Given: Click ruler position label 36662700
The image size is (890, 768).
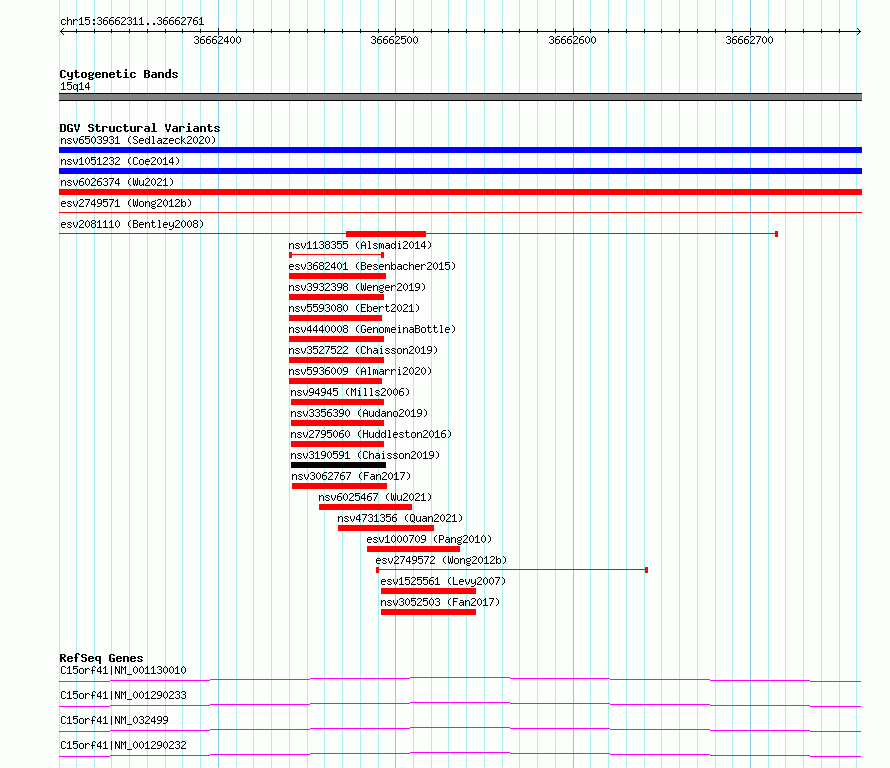Looking at the screenshot, I should pos(749,40).
